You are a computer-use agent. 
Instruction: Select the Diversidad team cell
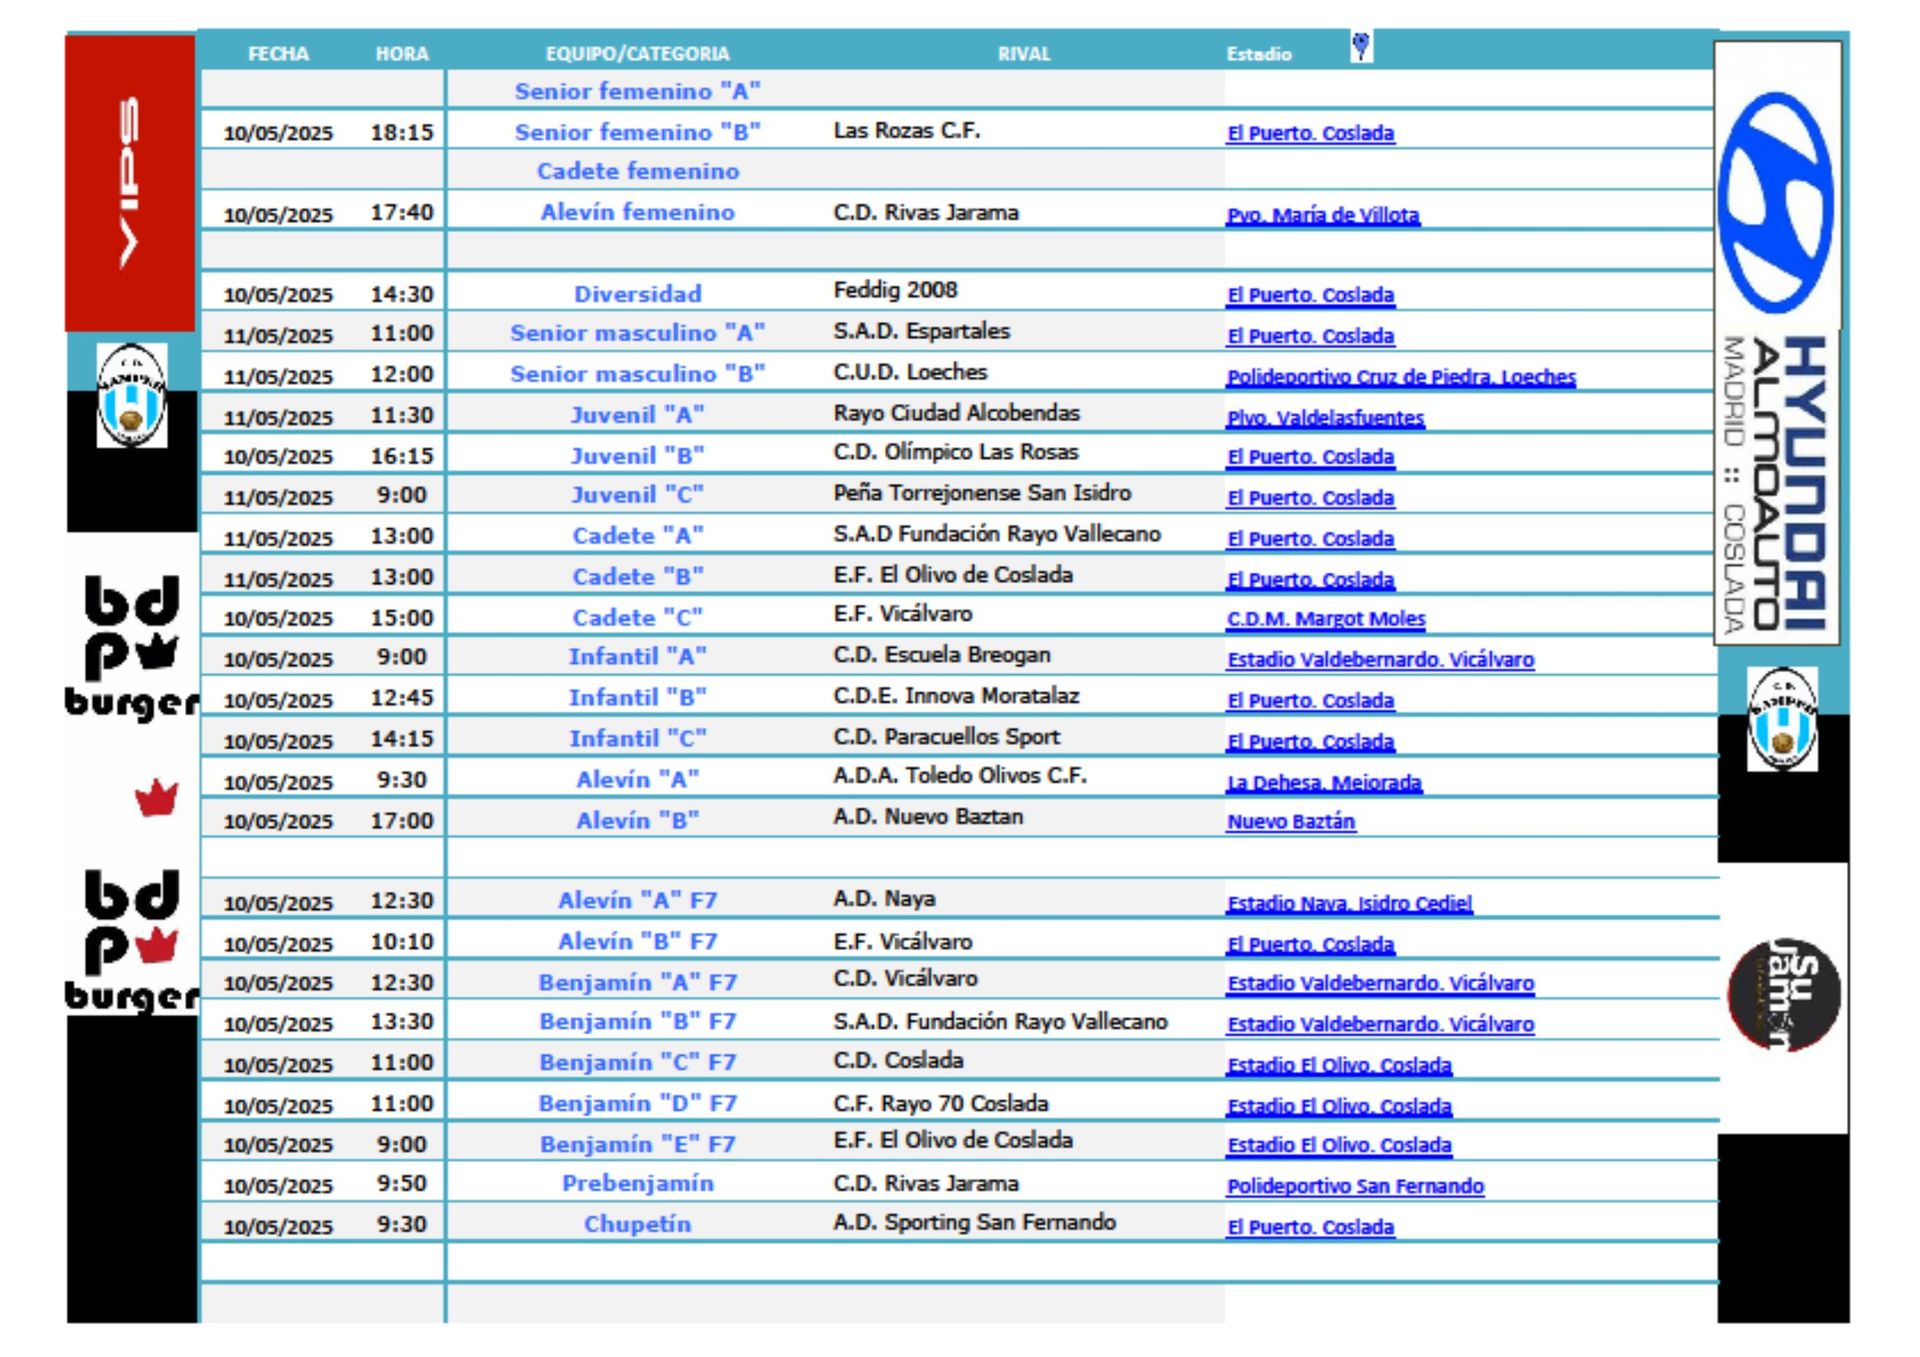[x=637, y=295]
